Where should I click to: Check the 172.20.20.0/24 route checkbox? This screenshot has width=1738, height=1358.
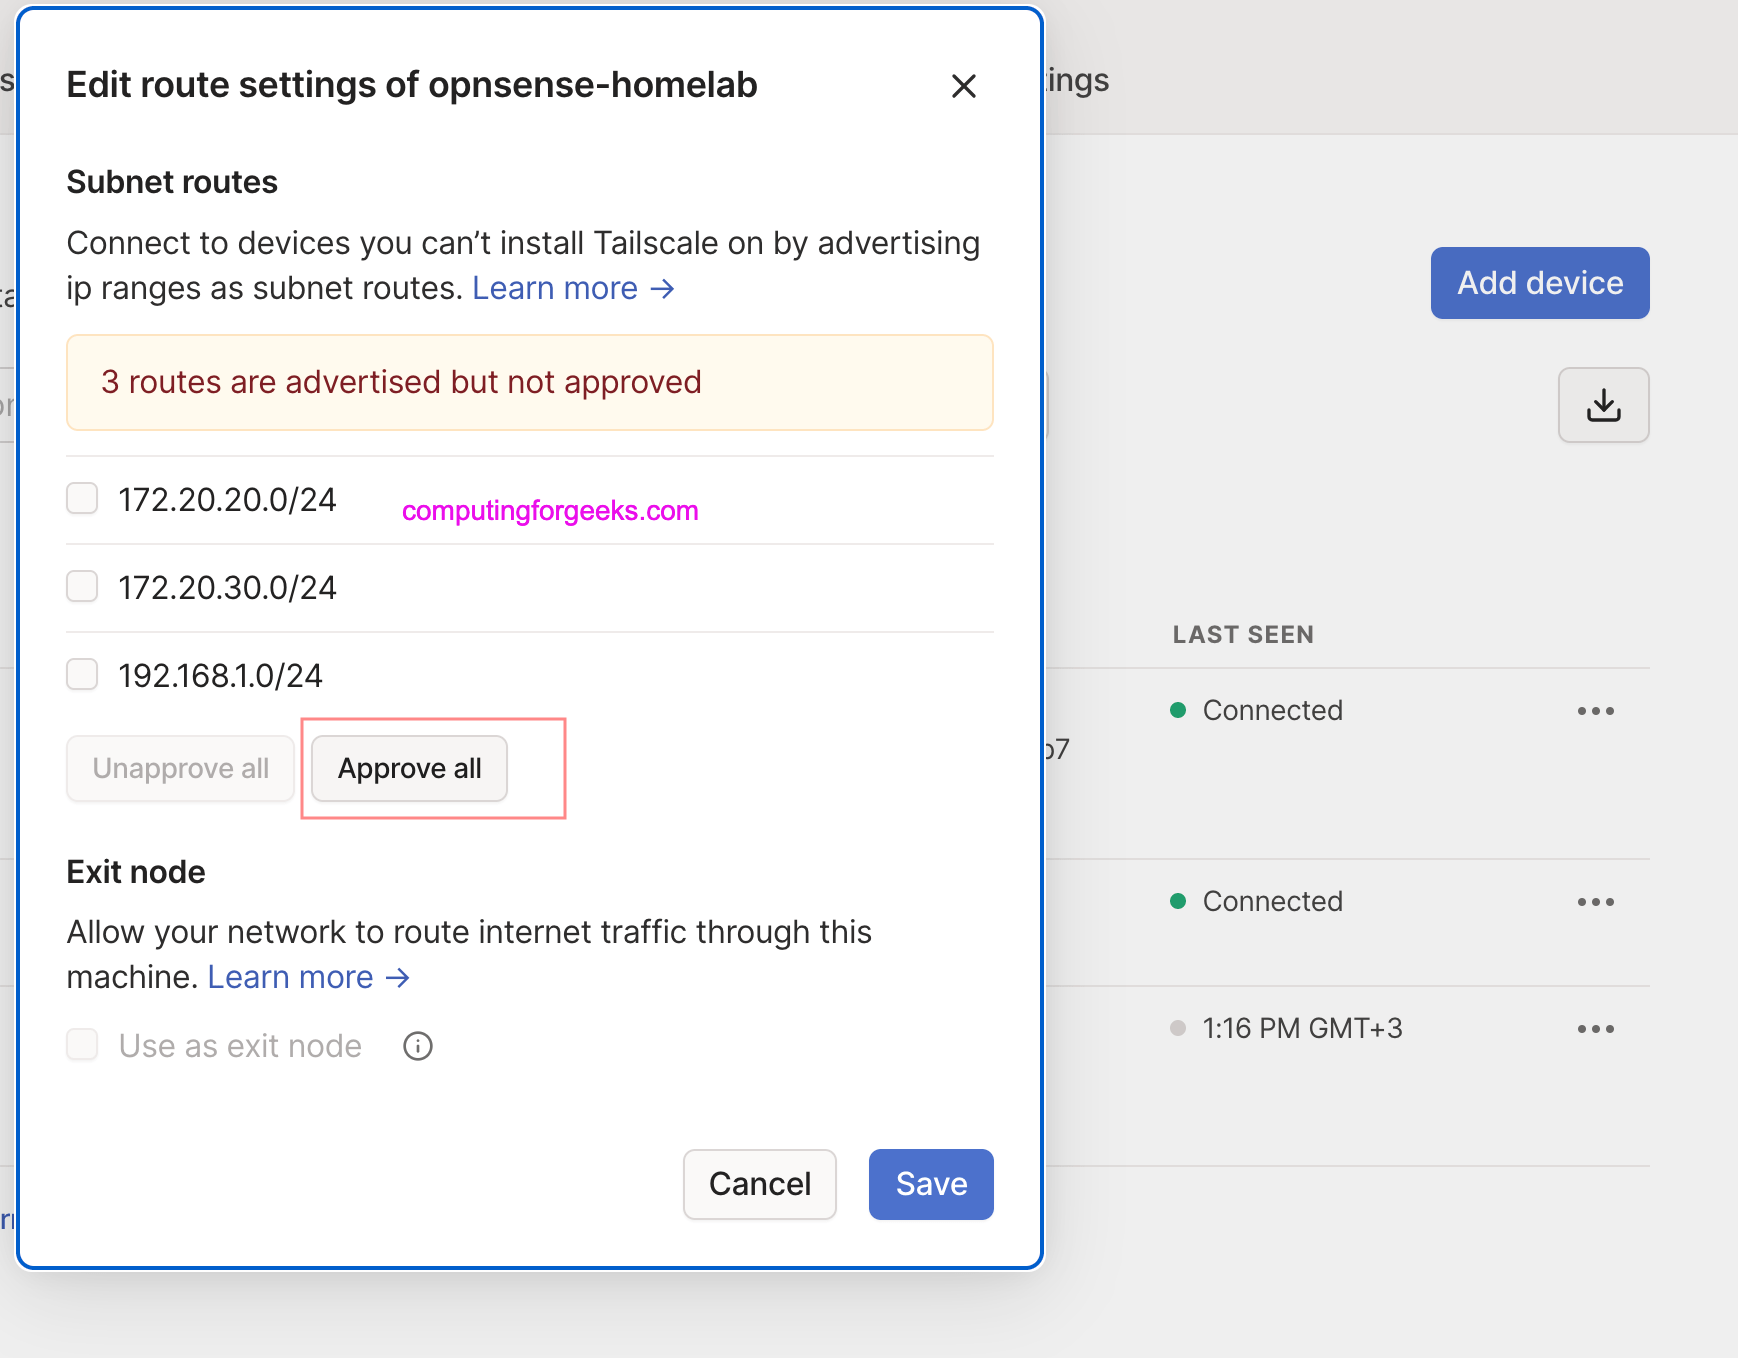(x=81, y=498)
